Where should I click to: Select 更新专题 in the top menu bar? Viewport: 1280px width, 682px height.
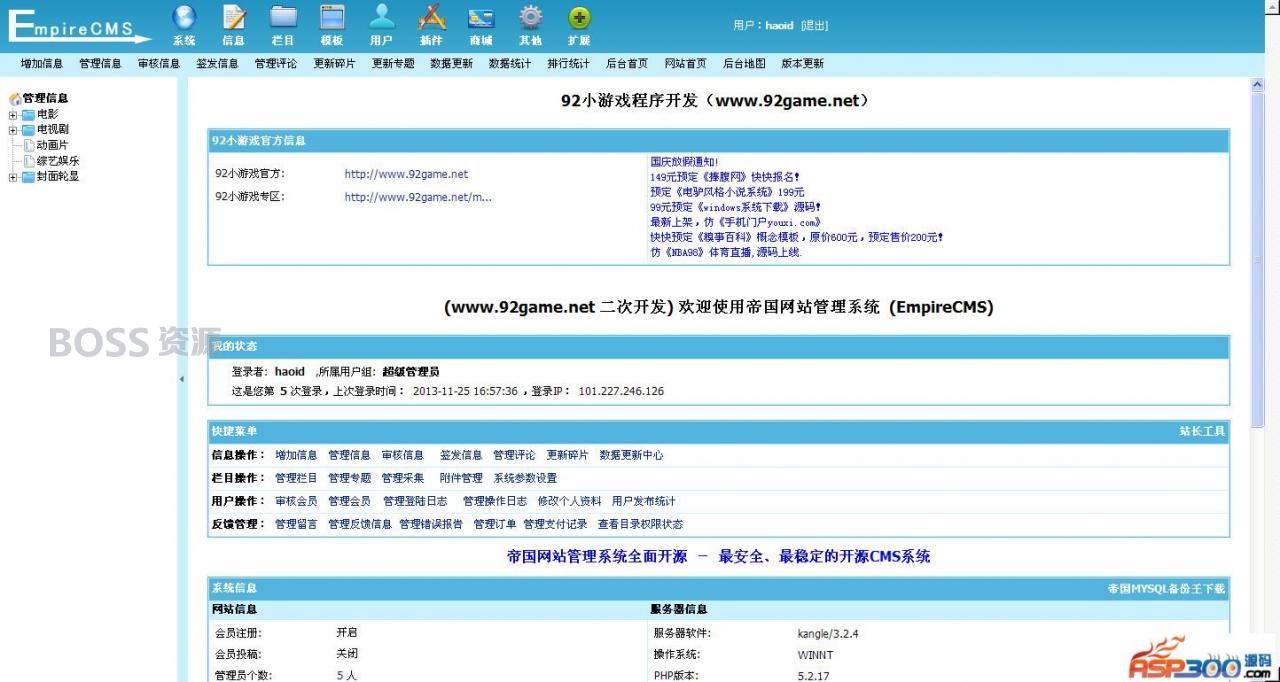(393, 63)
